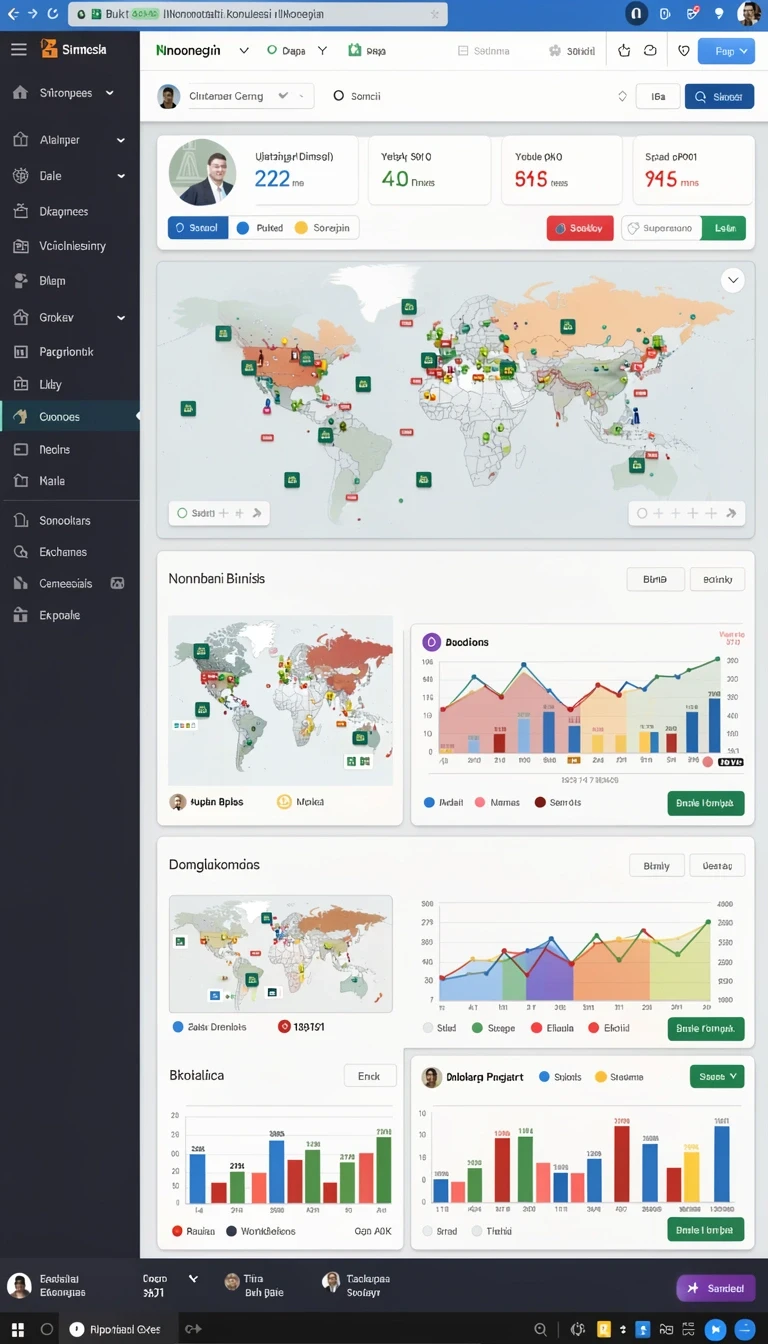Expand the Alaimper sidebar section

[x=121, y=141]
